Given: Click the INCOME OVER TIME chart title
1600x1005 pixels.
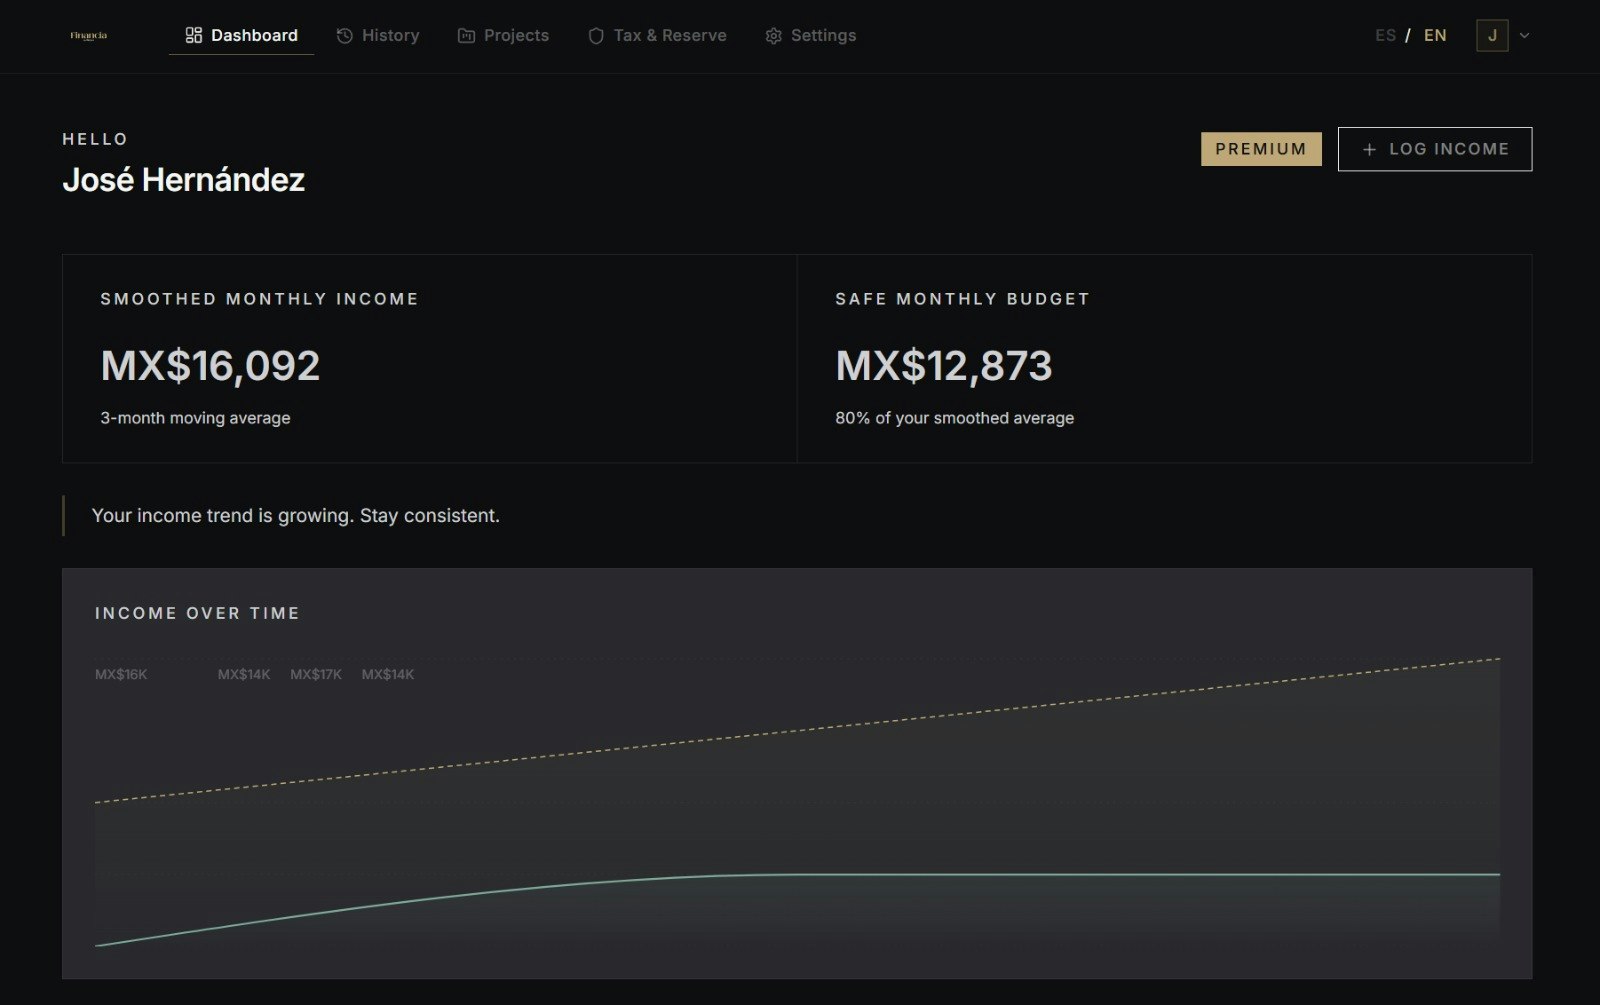Looking at the screenshot, I should 197,613.
